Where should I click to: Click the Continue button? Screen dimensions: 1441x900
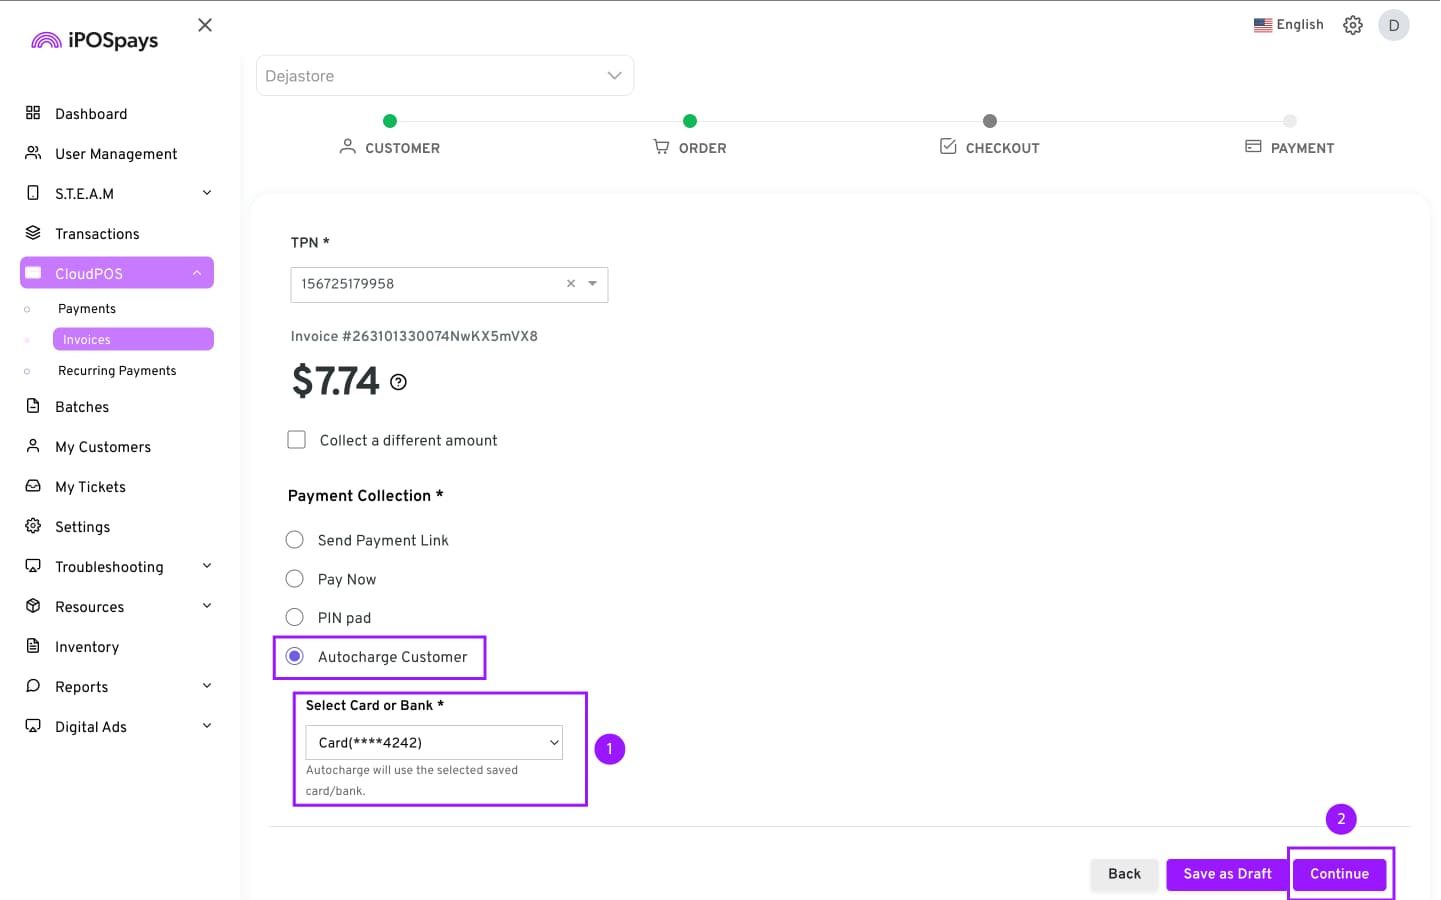tap(1339, 874)
